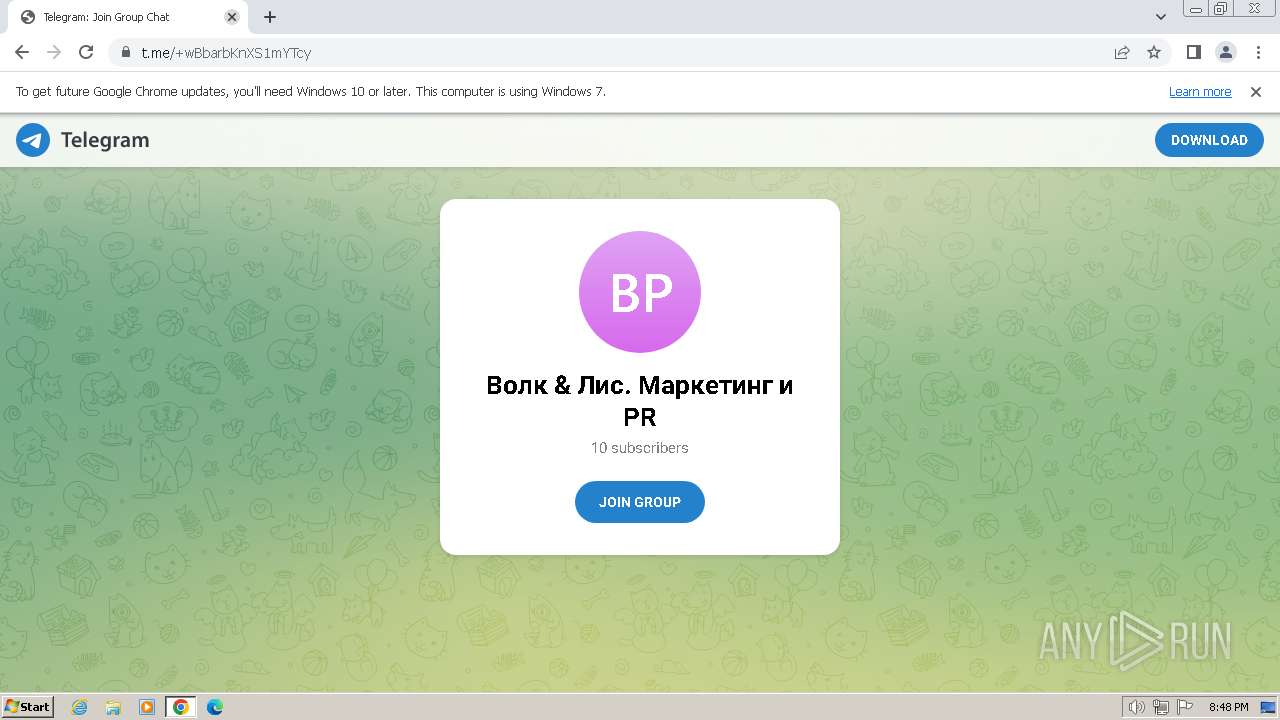The height and width of the screenshot is (720, 1280).
Task: Select Telegram: Join Group Chat tab
Action: (130, 17)
